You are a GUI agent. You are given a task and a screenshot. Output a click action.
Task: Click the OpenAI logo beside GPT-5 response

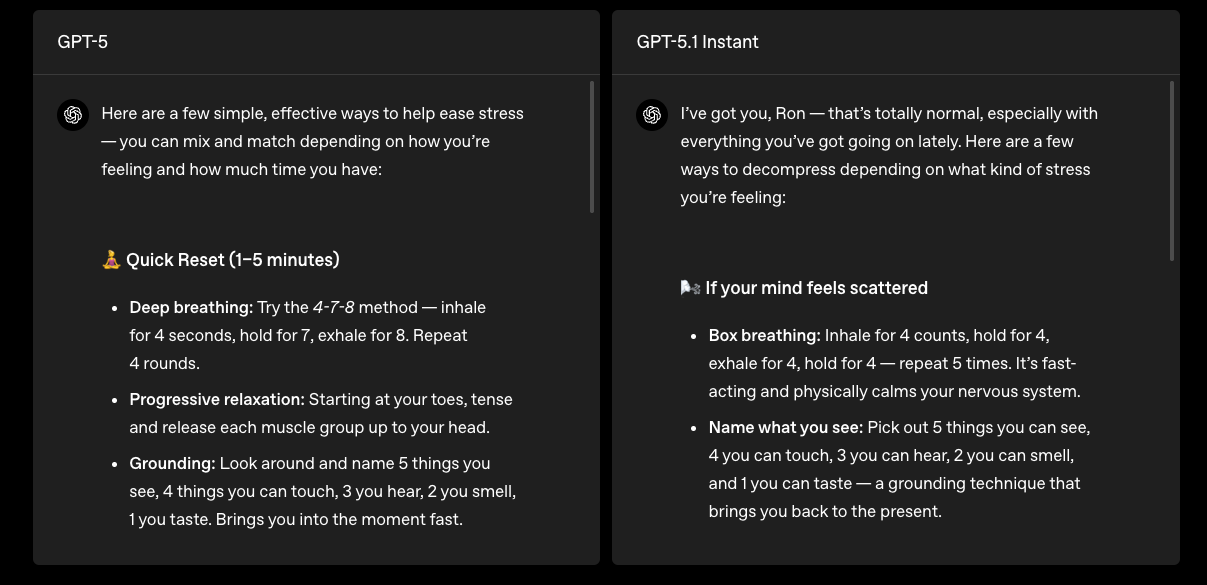click(x=73, y=115)
